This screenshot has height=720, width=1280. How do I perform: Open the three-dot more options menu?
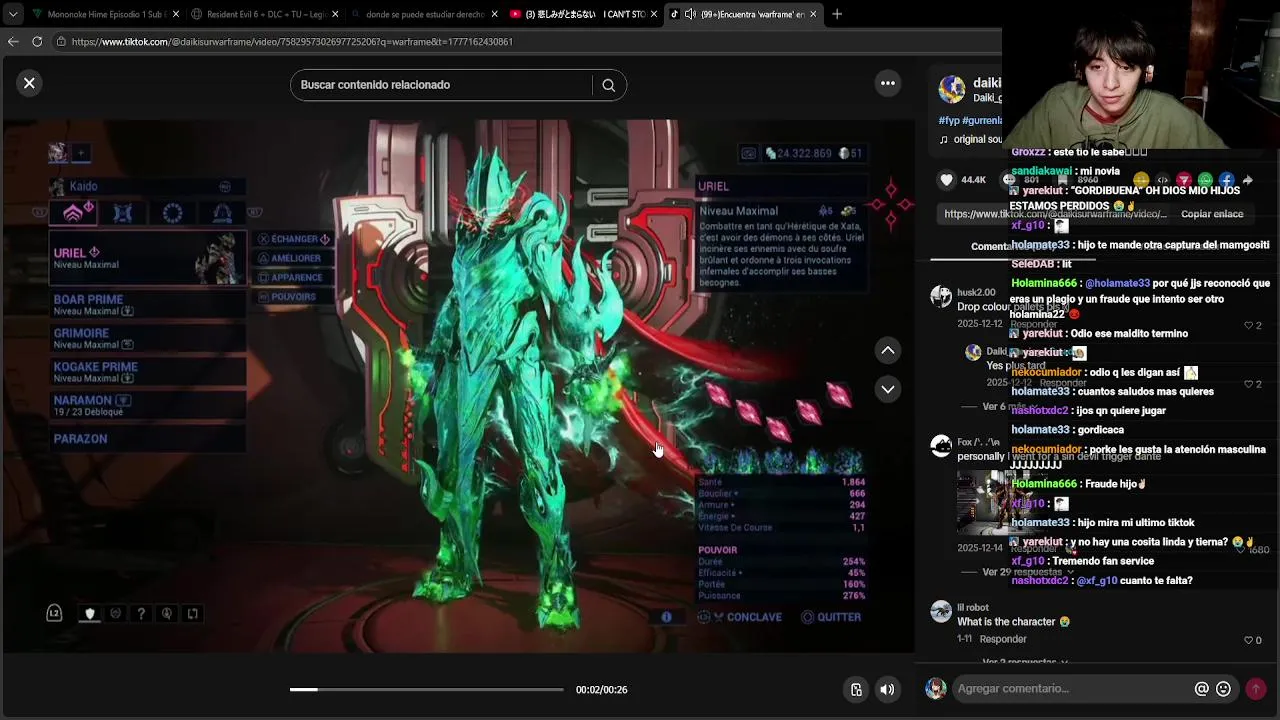point(887,84)
